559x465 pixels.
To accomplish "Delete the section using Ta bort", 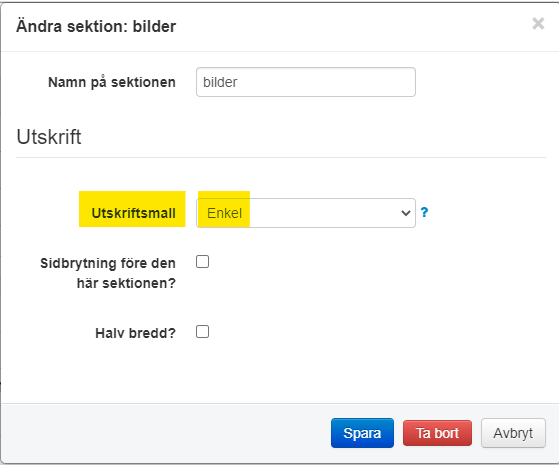I will click(x=437, y=433).
